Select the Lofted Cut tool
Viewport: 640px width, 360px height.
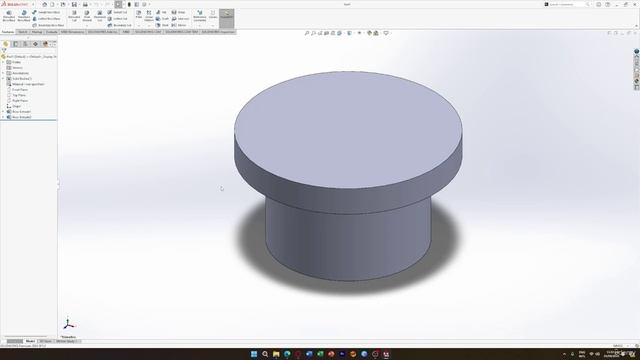(x=118, y=19)
